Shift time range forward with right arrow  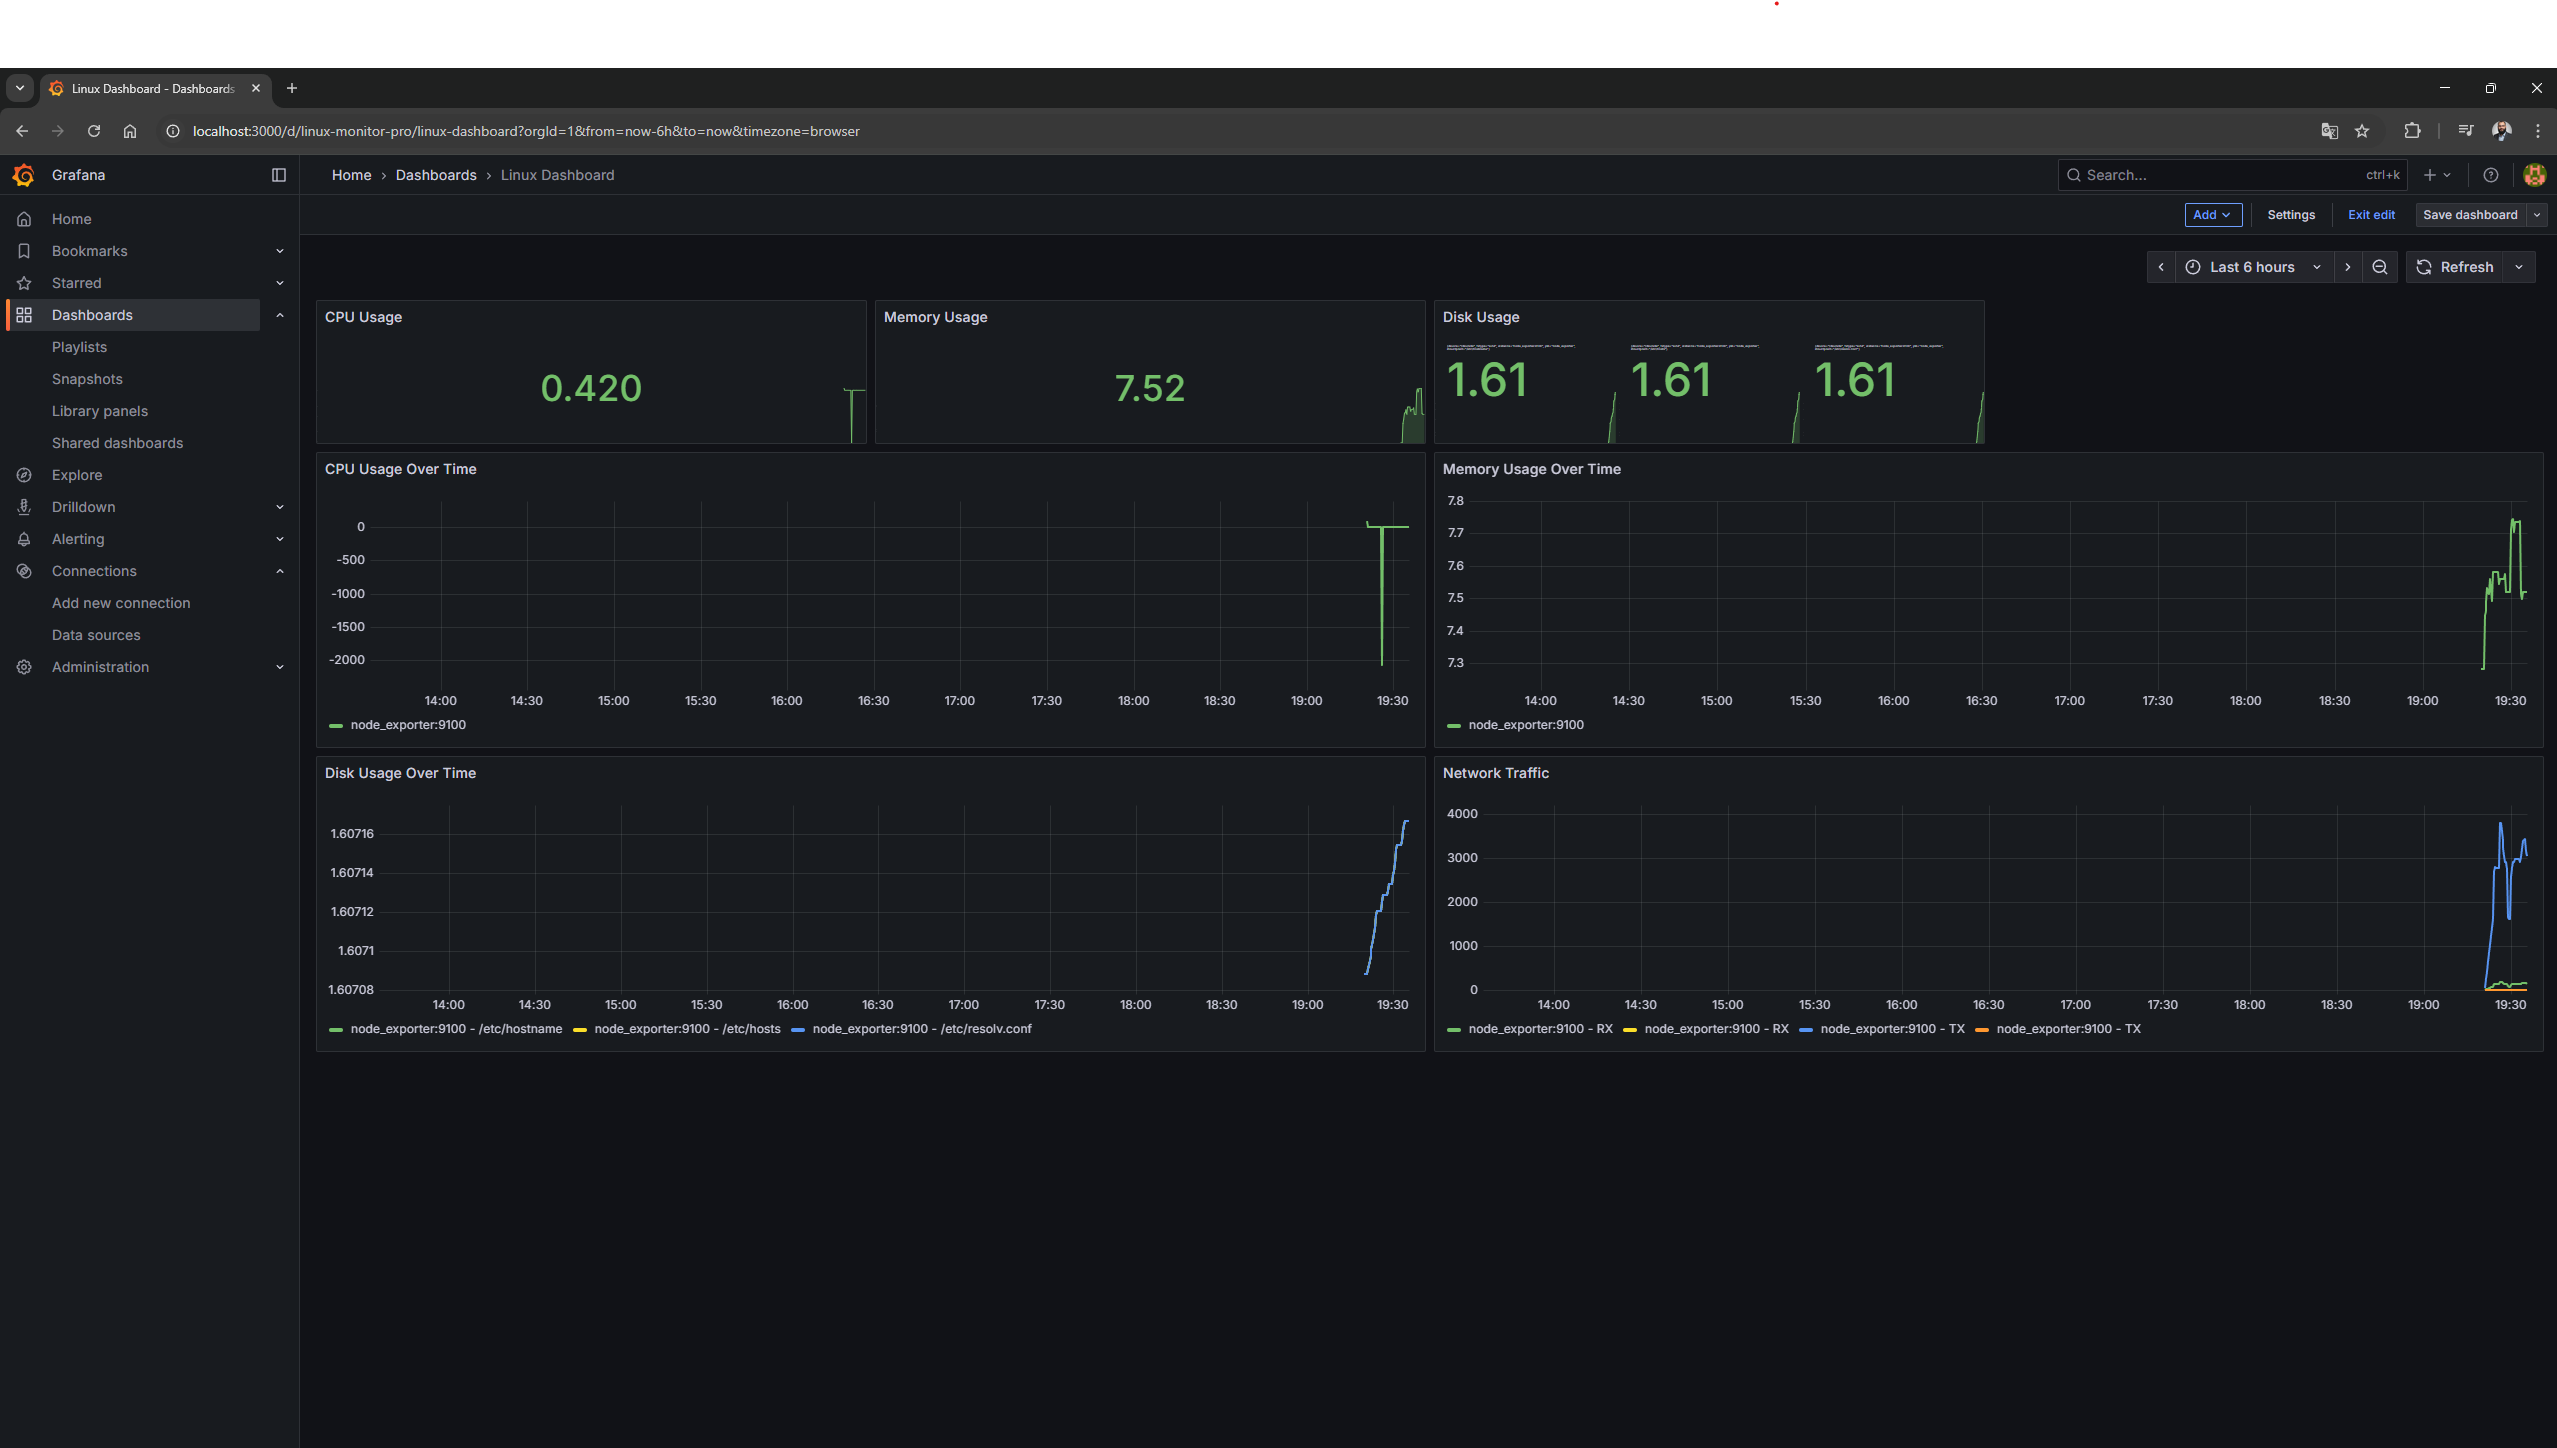[2348, 267]
